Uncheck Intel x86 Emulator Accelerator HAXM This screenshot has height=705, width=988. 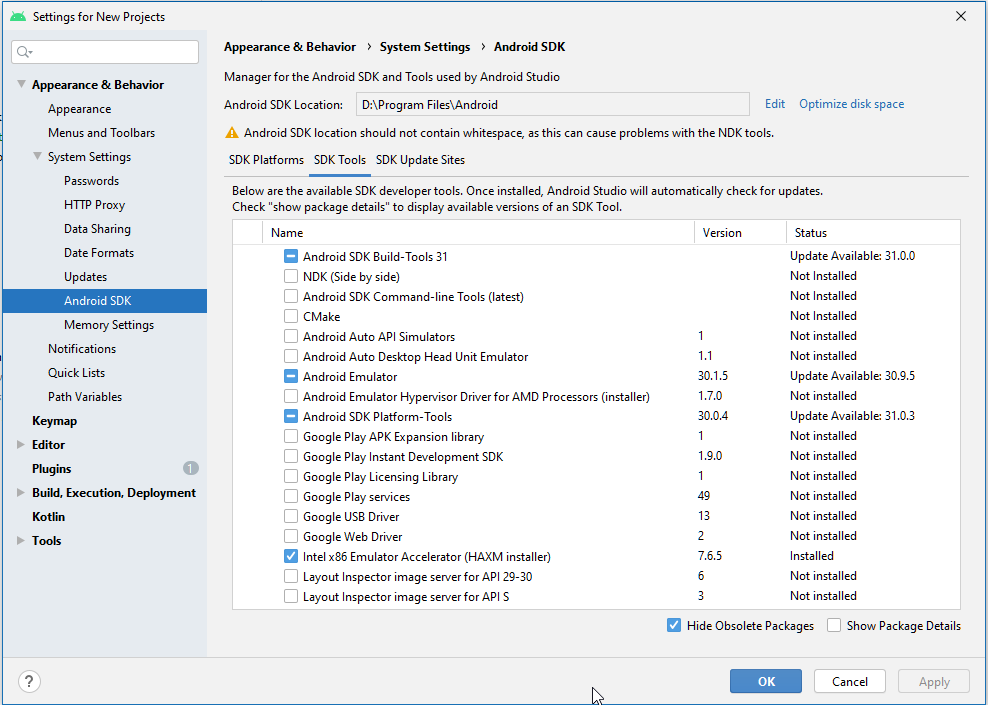click(x=291, y=556)
